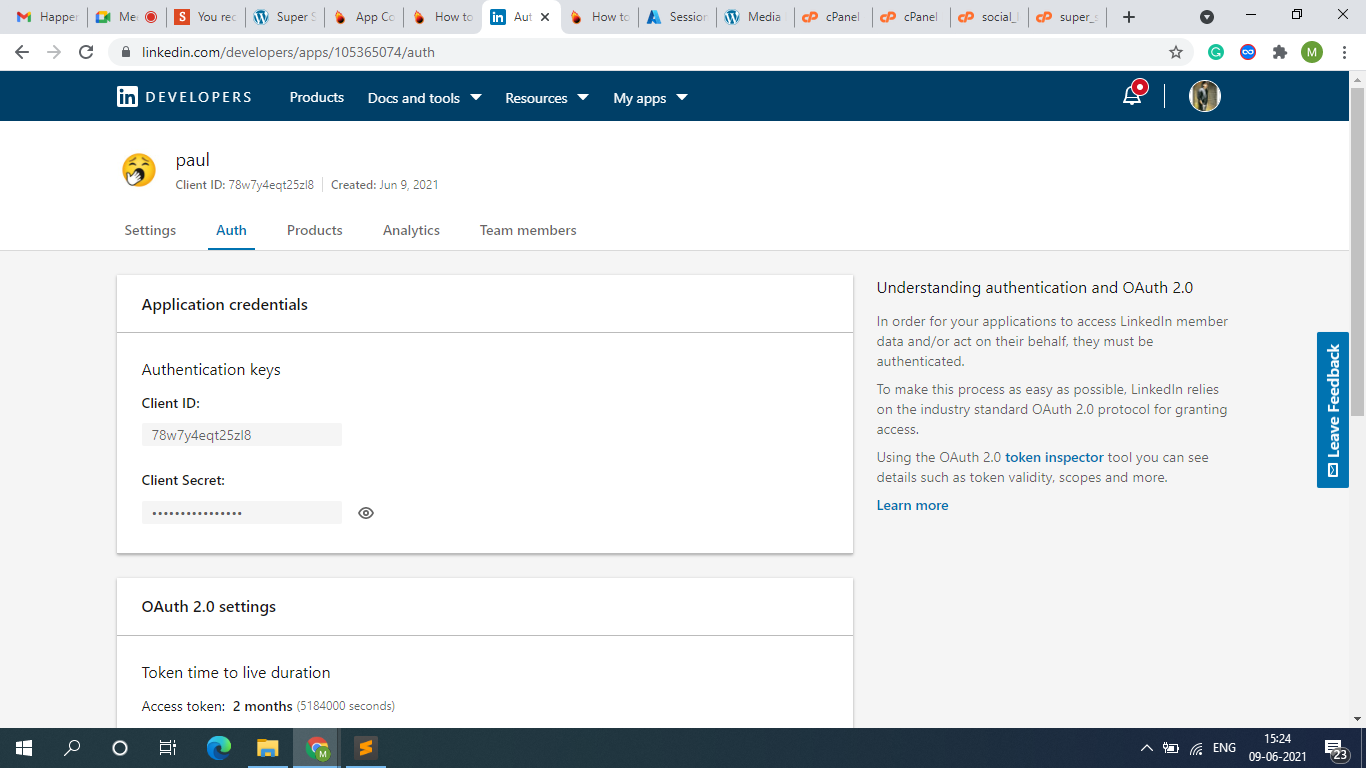Click the Client ID field
Viewport: 1366px width, 768px height.
coord(241,435)
